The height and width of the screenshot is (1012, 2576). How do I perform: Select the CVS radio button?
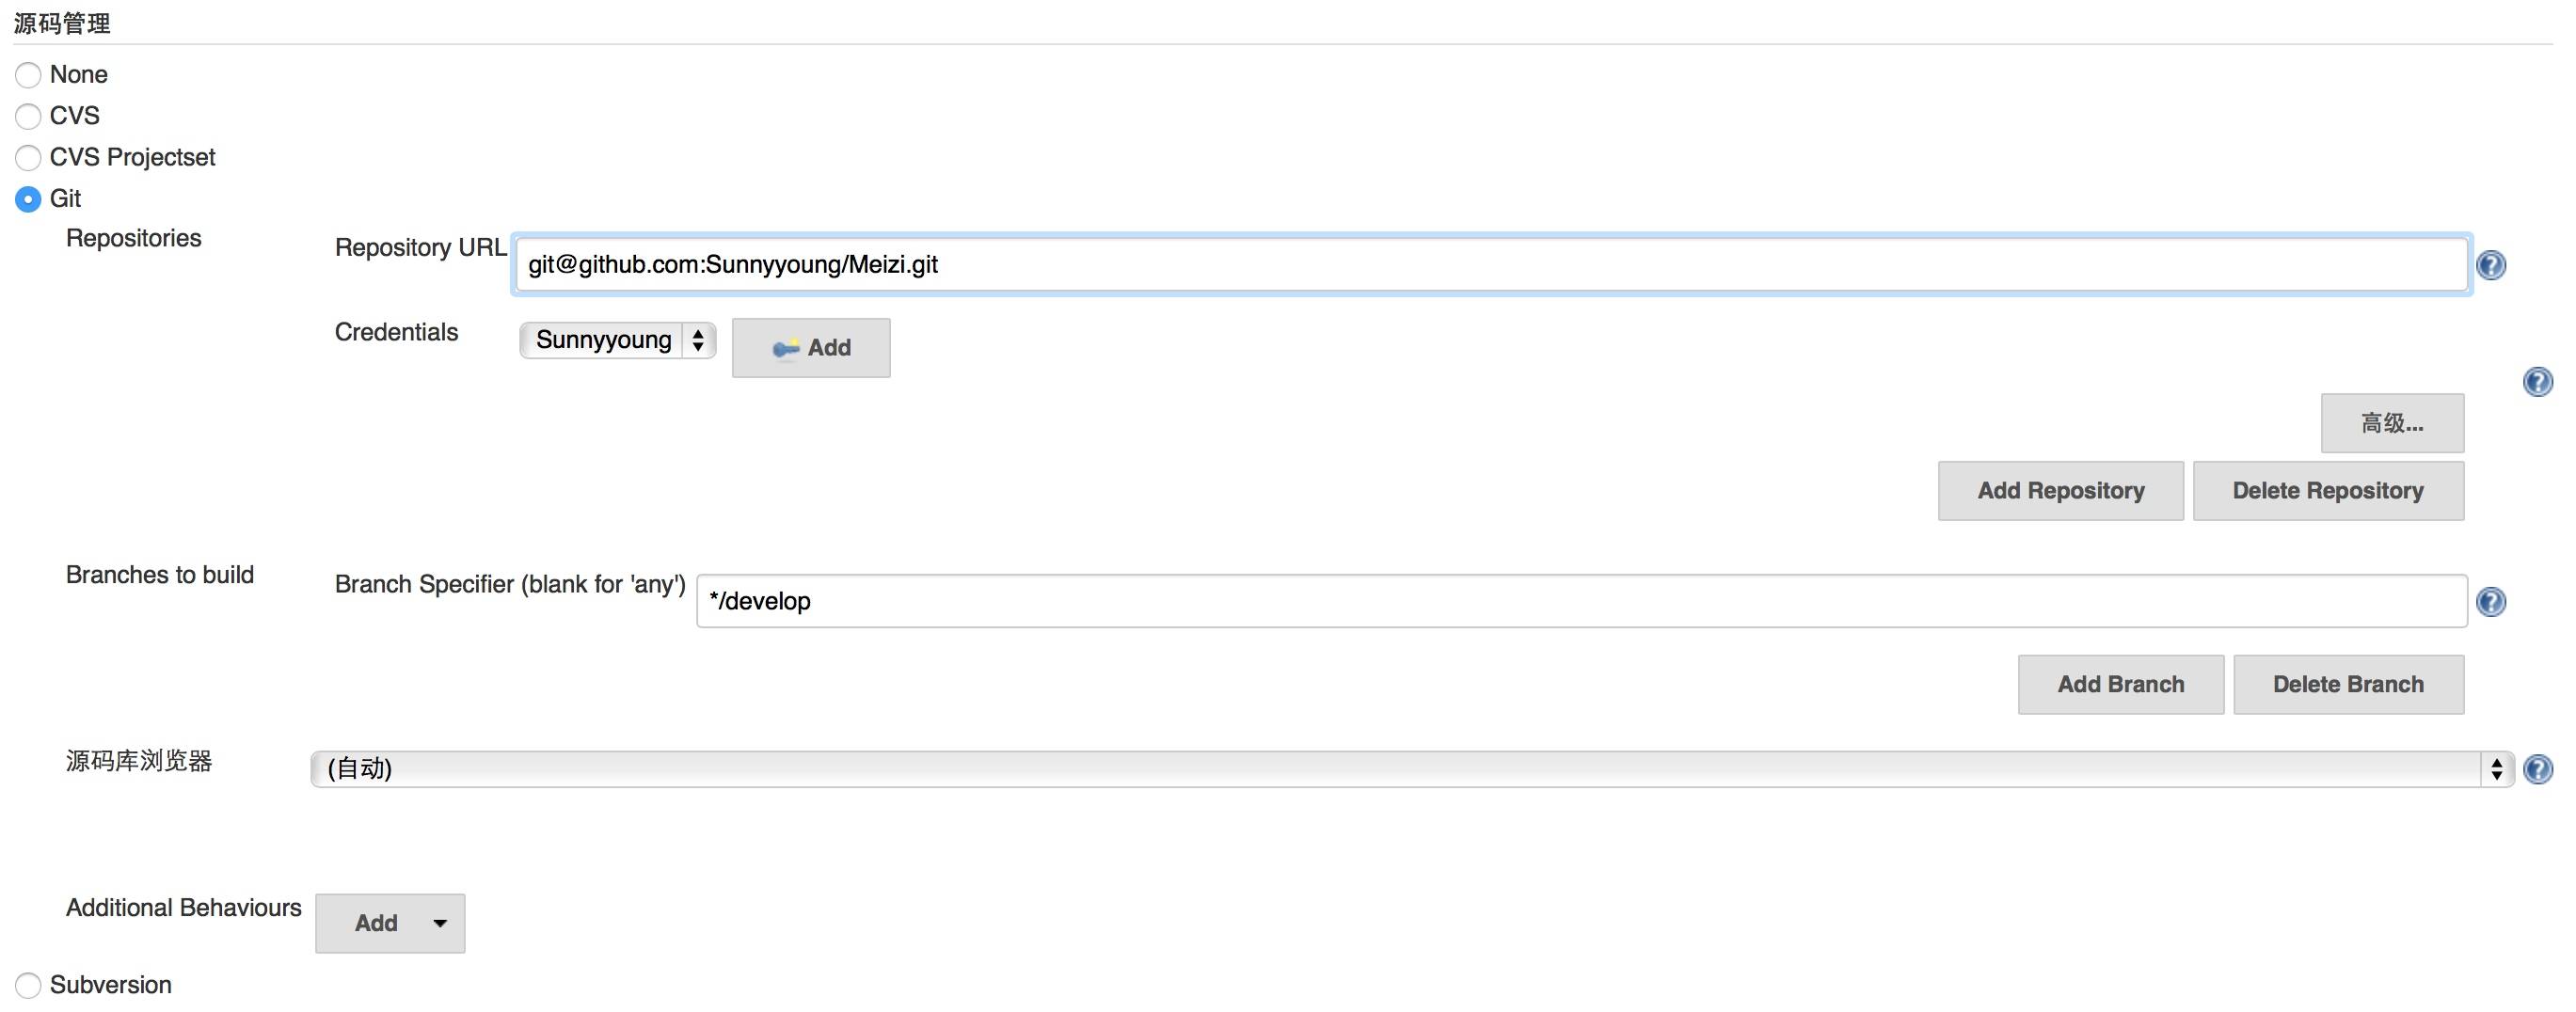point(28,116)
